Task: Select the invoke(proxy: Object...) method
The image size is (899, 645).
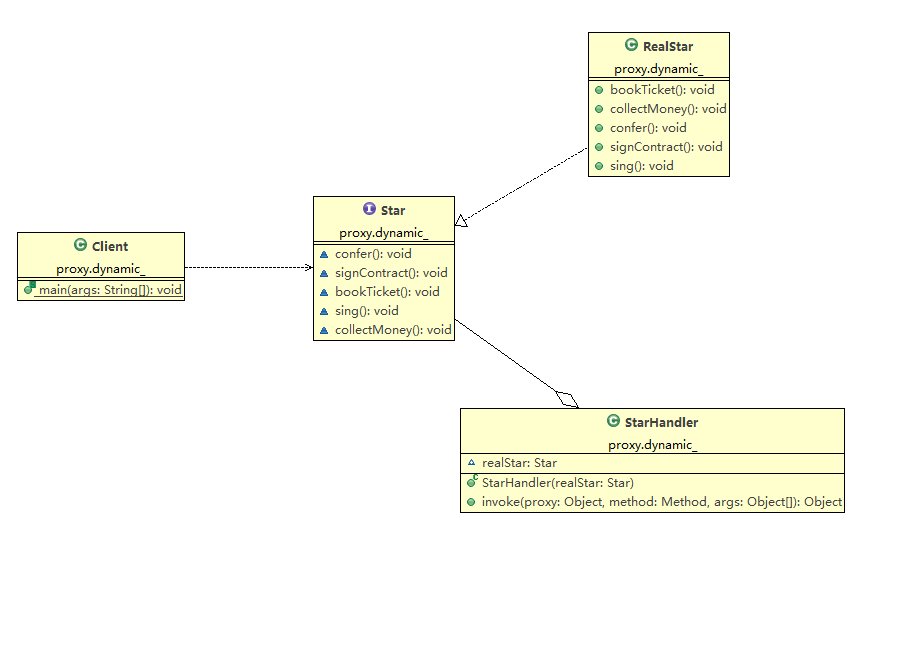Action: point(662,502)
